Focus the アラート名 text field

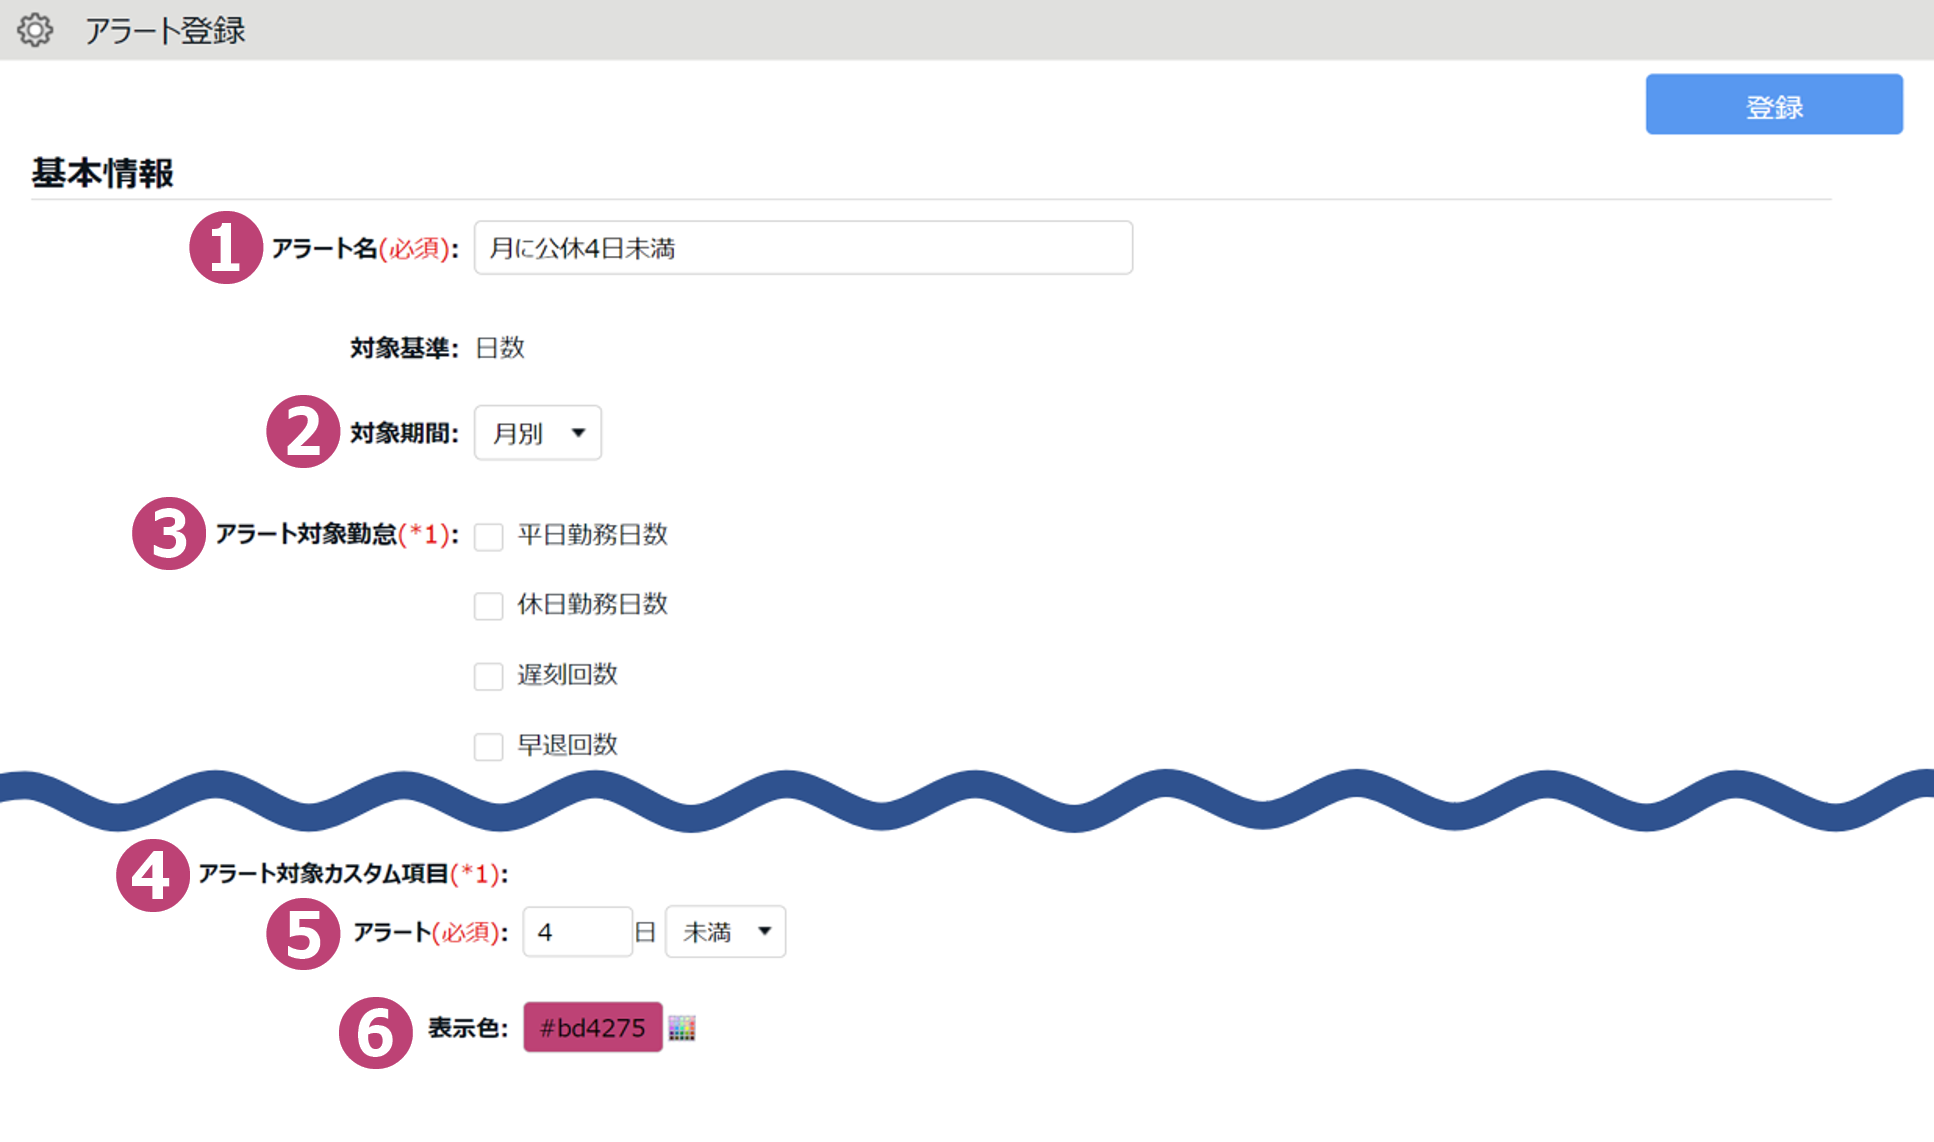802,248
